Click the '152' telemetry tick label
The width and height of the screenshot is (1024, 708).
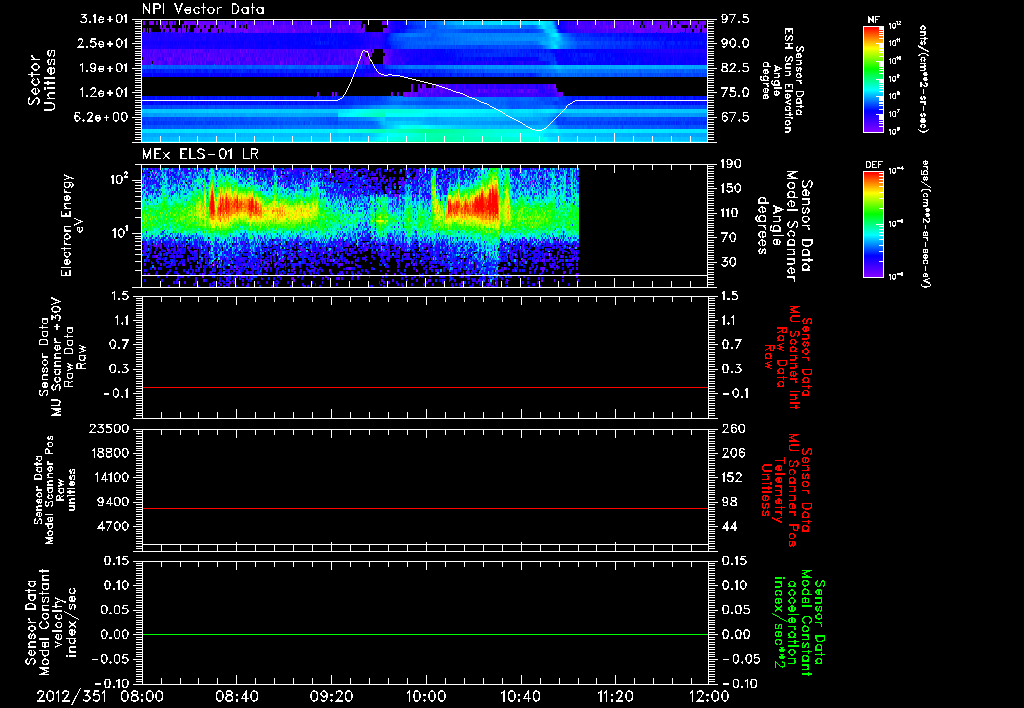(732, 477)
